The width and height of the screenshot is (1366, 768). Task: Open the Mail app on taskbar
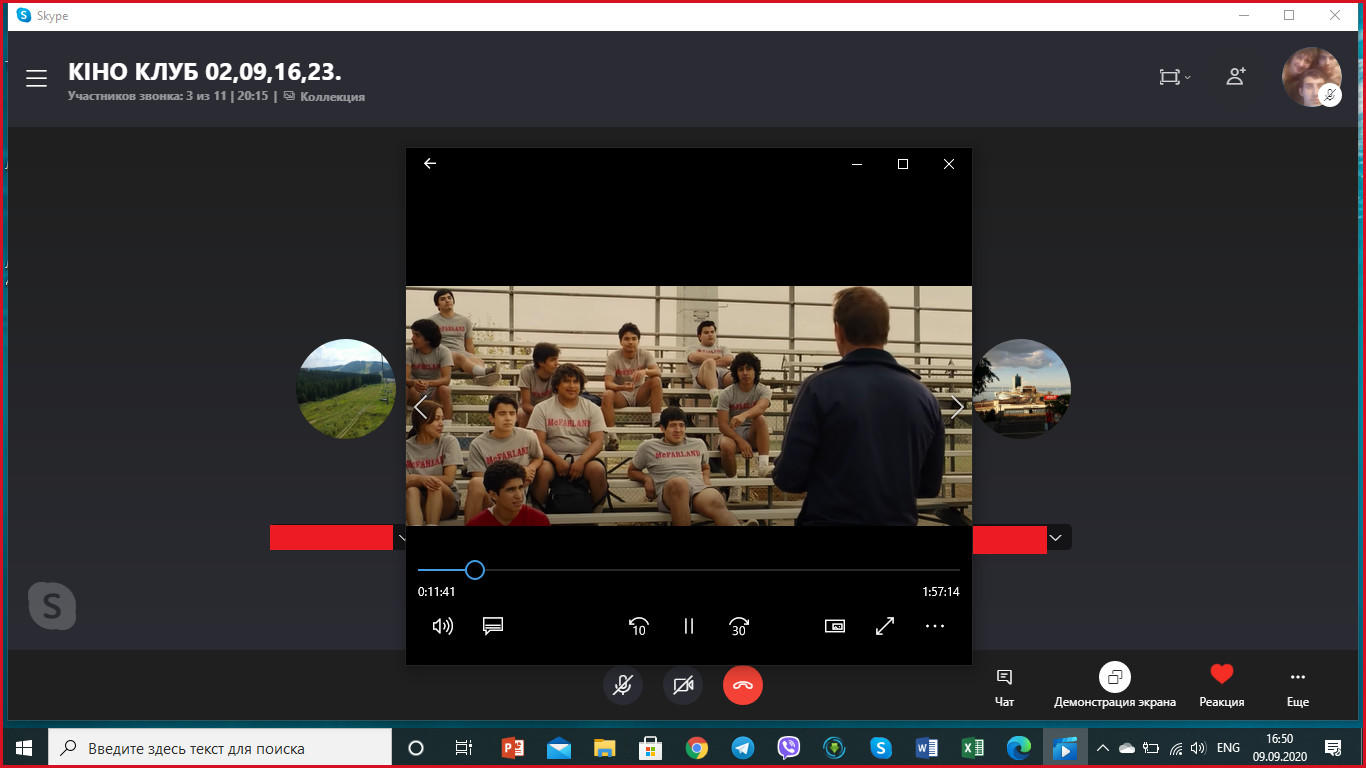tap(559, 747)
